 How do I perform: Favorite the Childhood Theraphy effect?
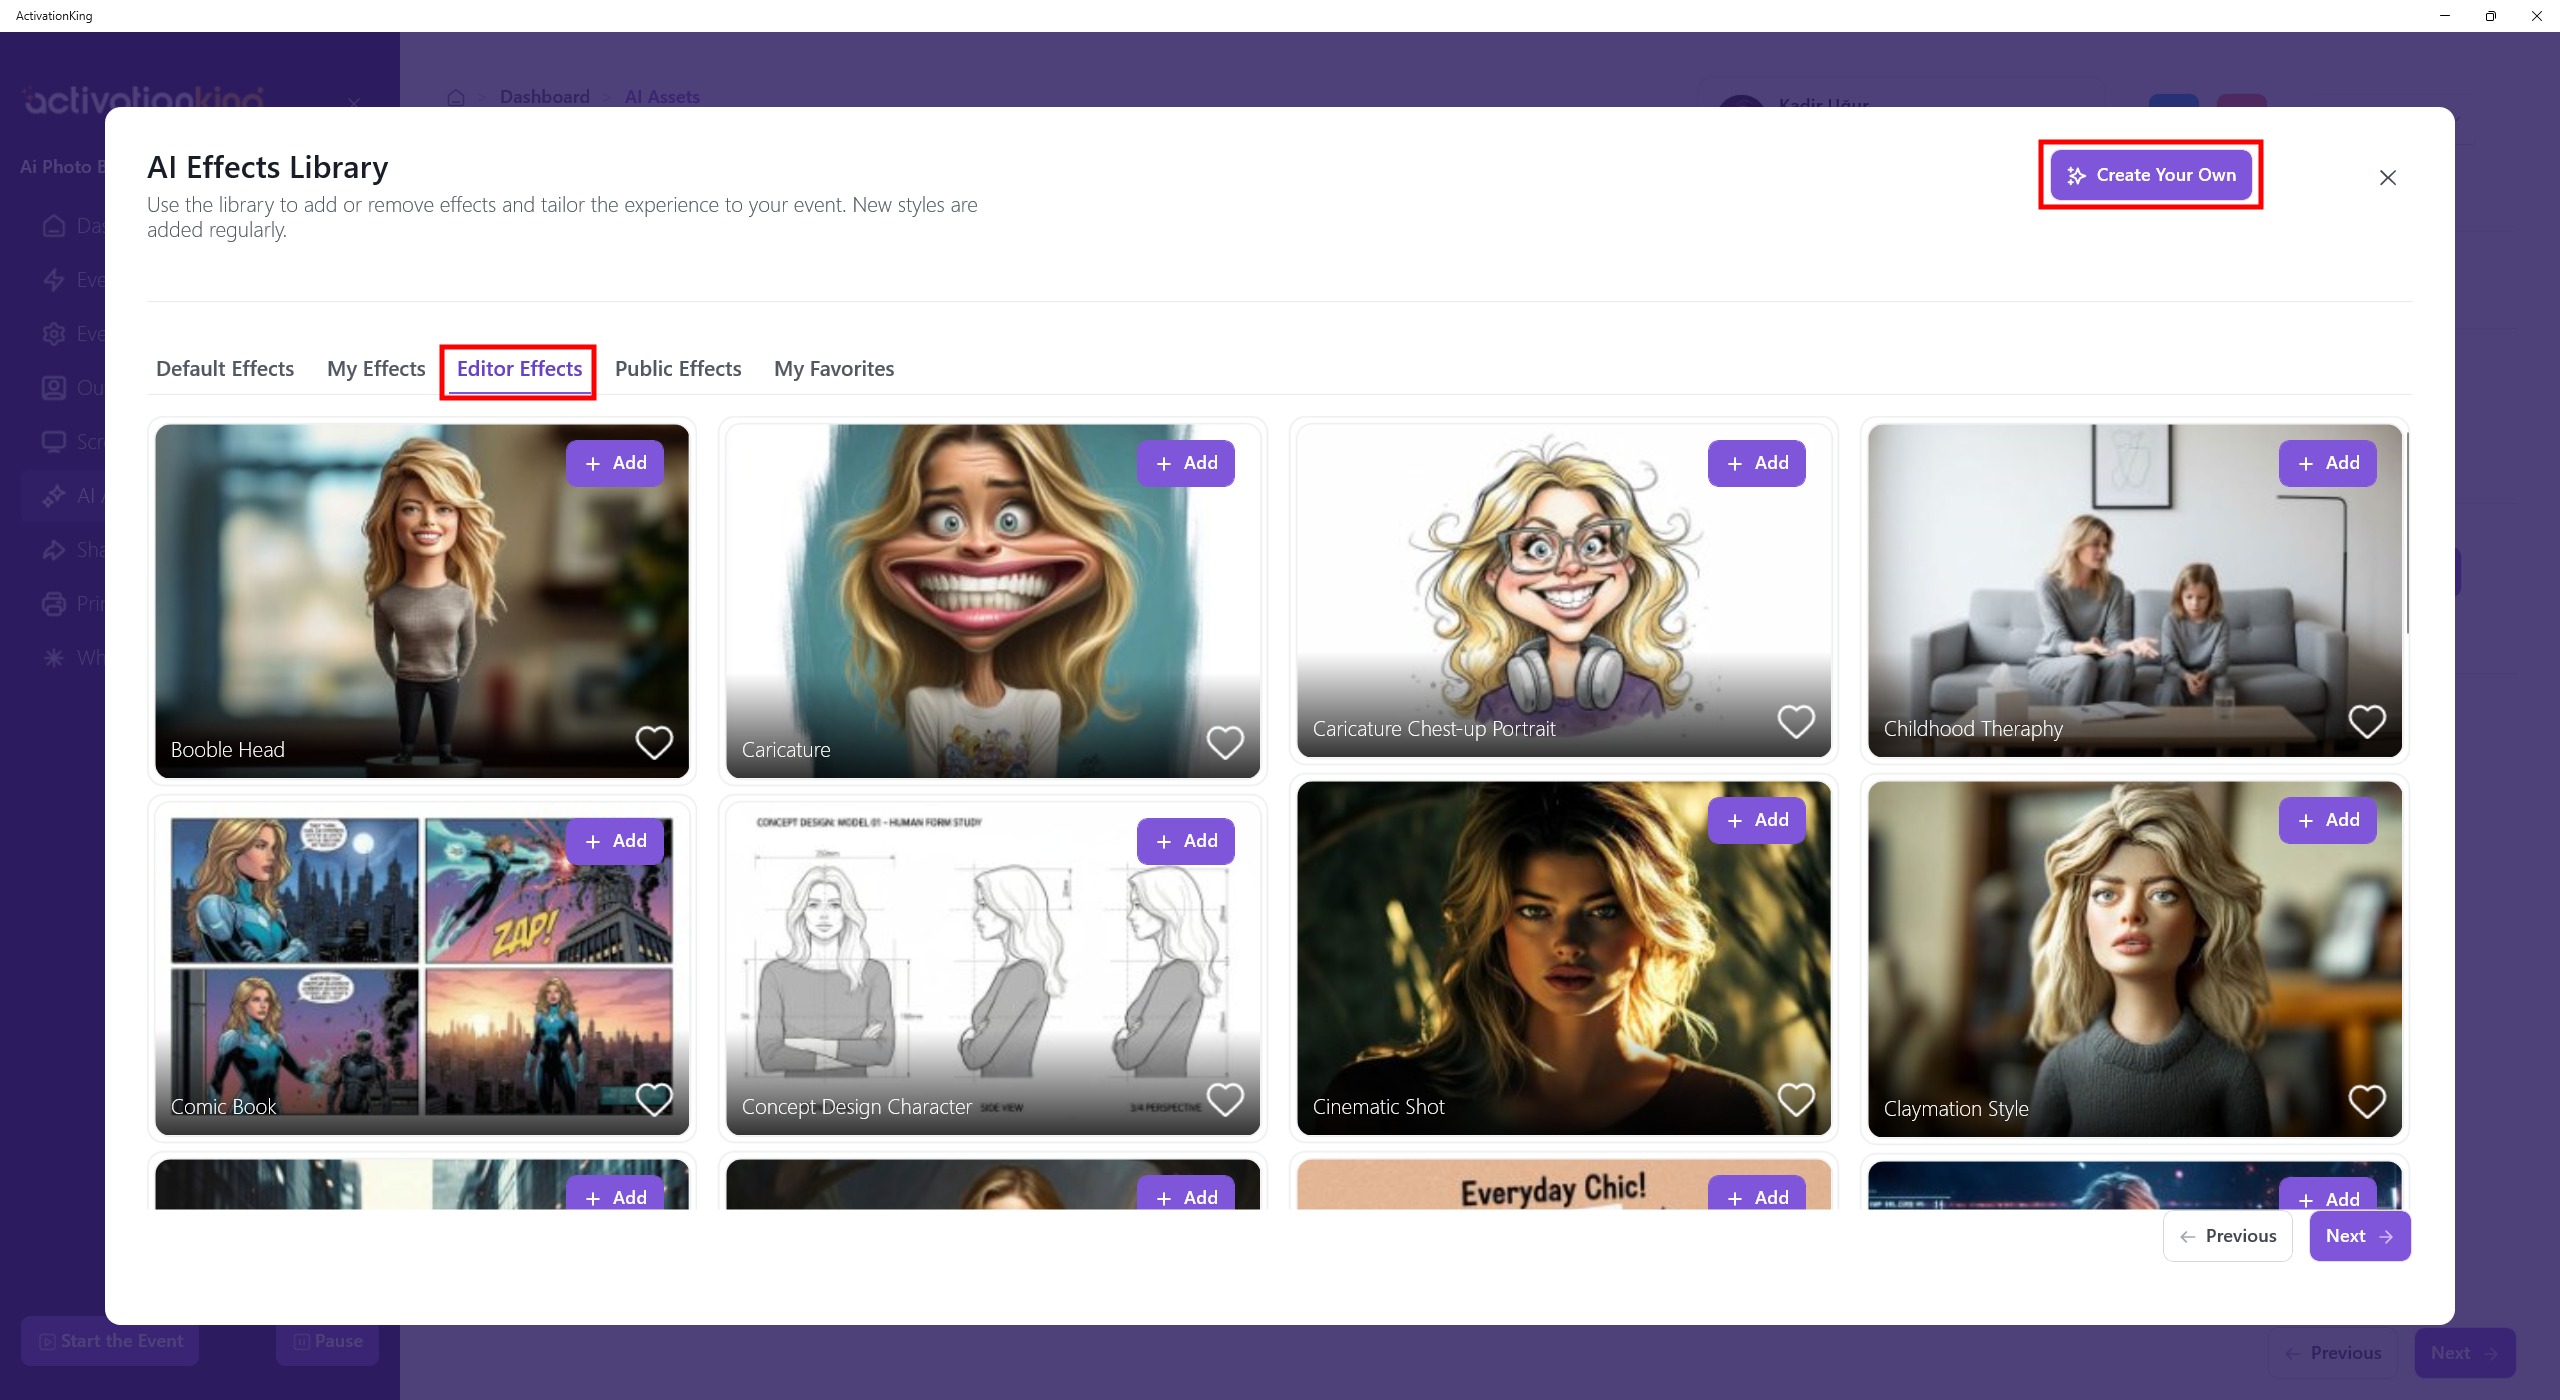2367,721
